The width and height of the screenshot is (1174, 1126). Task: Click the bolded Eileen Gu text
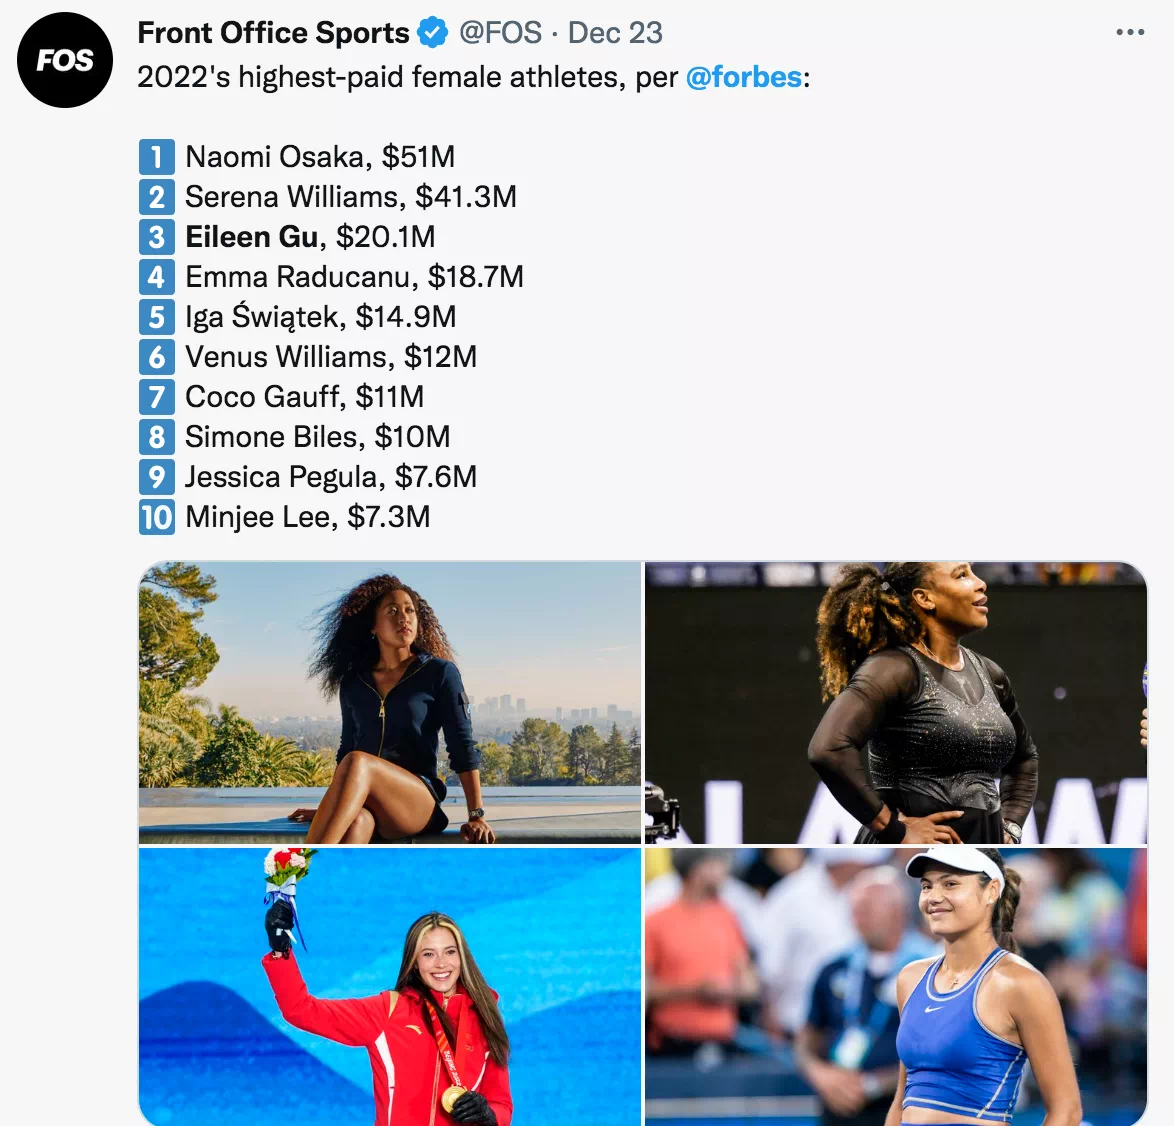[x=252, y=237]
